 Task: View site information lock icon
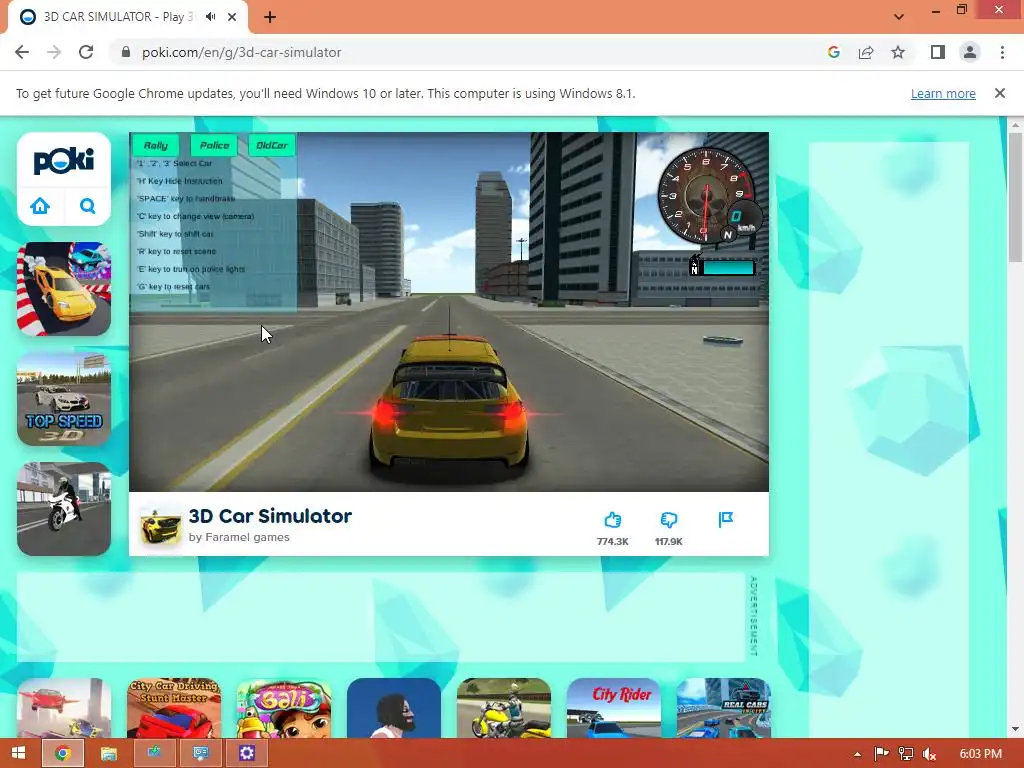point(126,52)
